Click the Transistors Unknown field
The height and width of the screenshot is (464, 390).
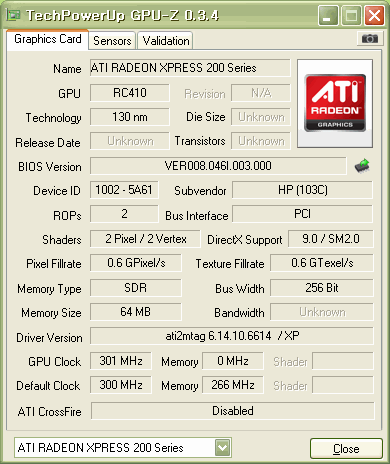[261, 141]
